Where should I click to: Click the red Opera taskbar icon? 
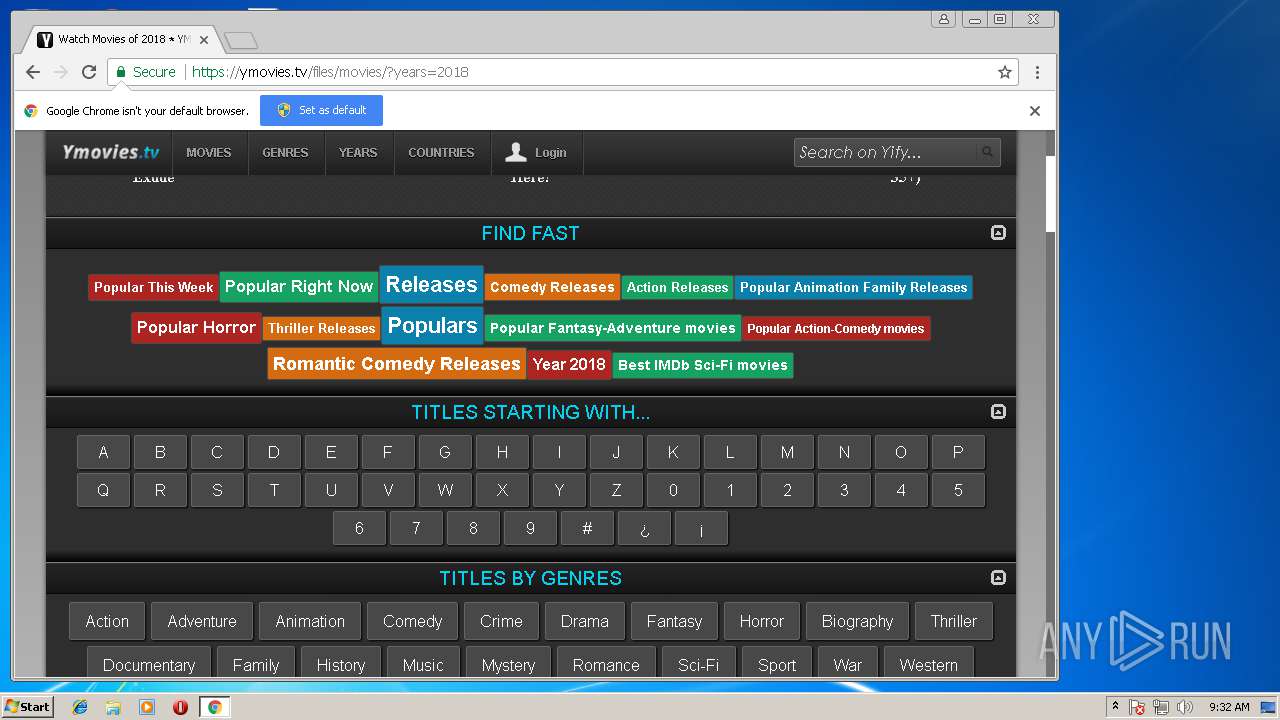[x=181, y=707]
